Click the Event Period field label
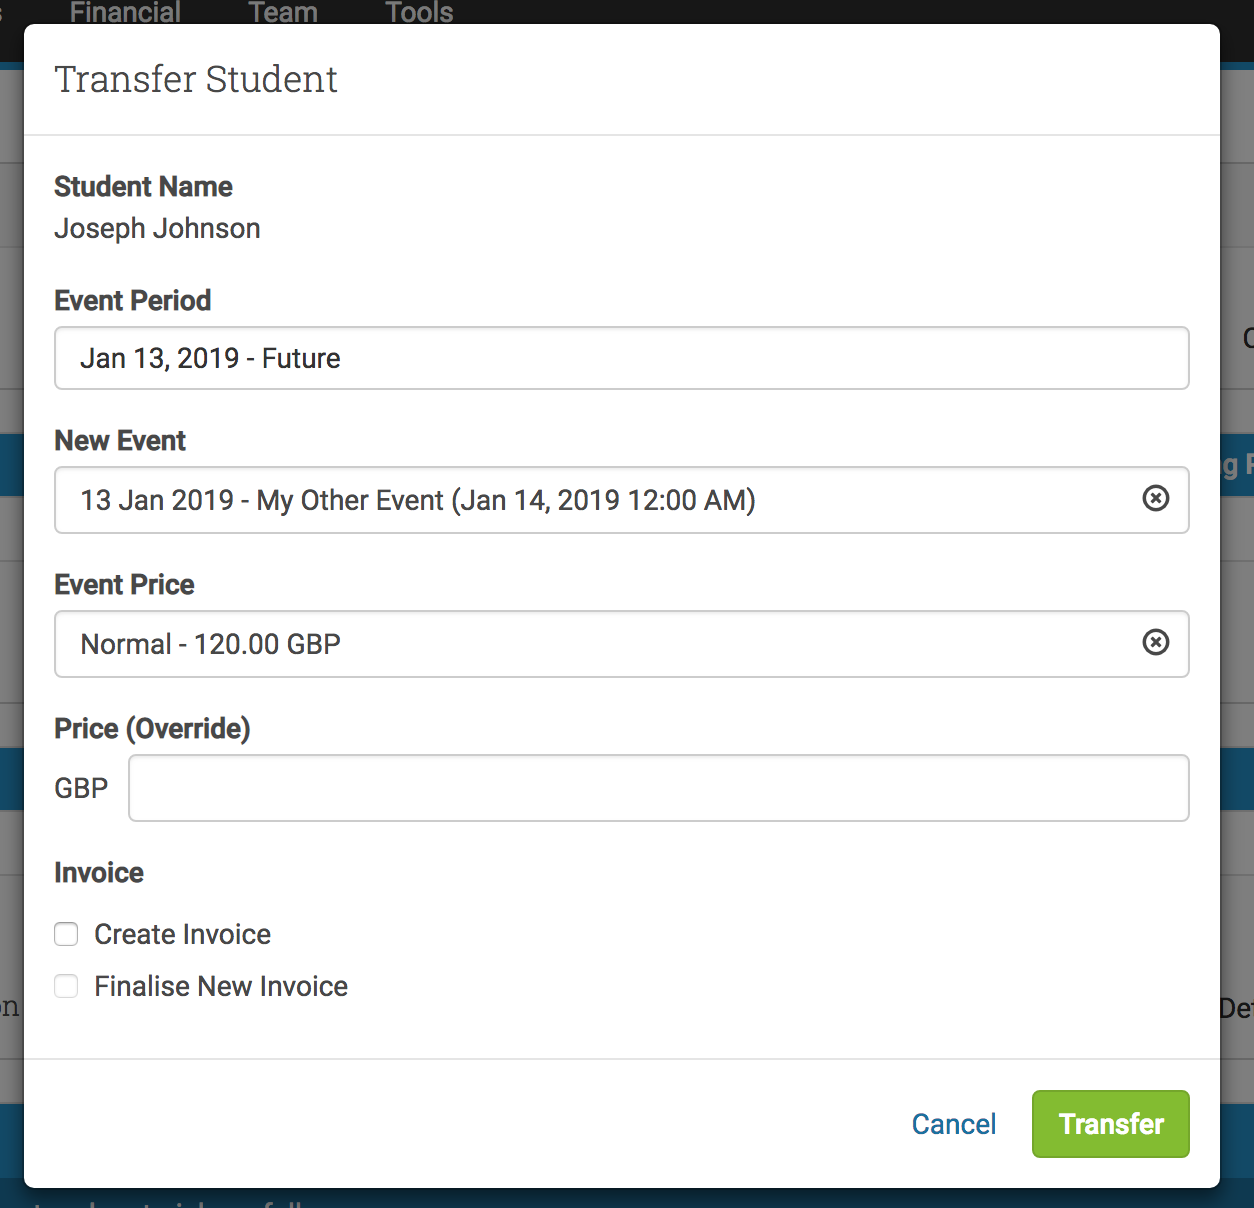Image resolution: width=1254 pixels, height=1208 pixels. point(132,300)
